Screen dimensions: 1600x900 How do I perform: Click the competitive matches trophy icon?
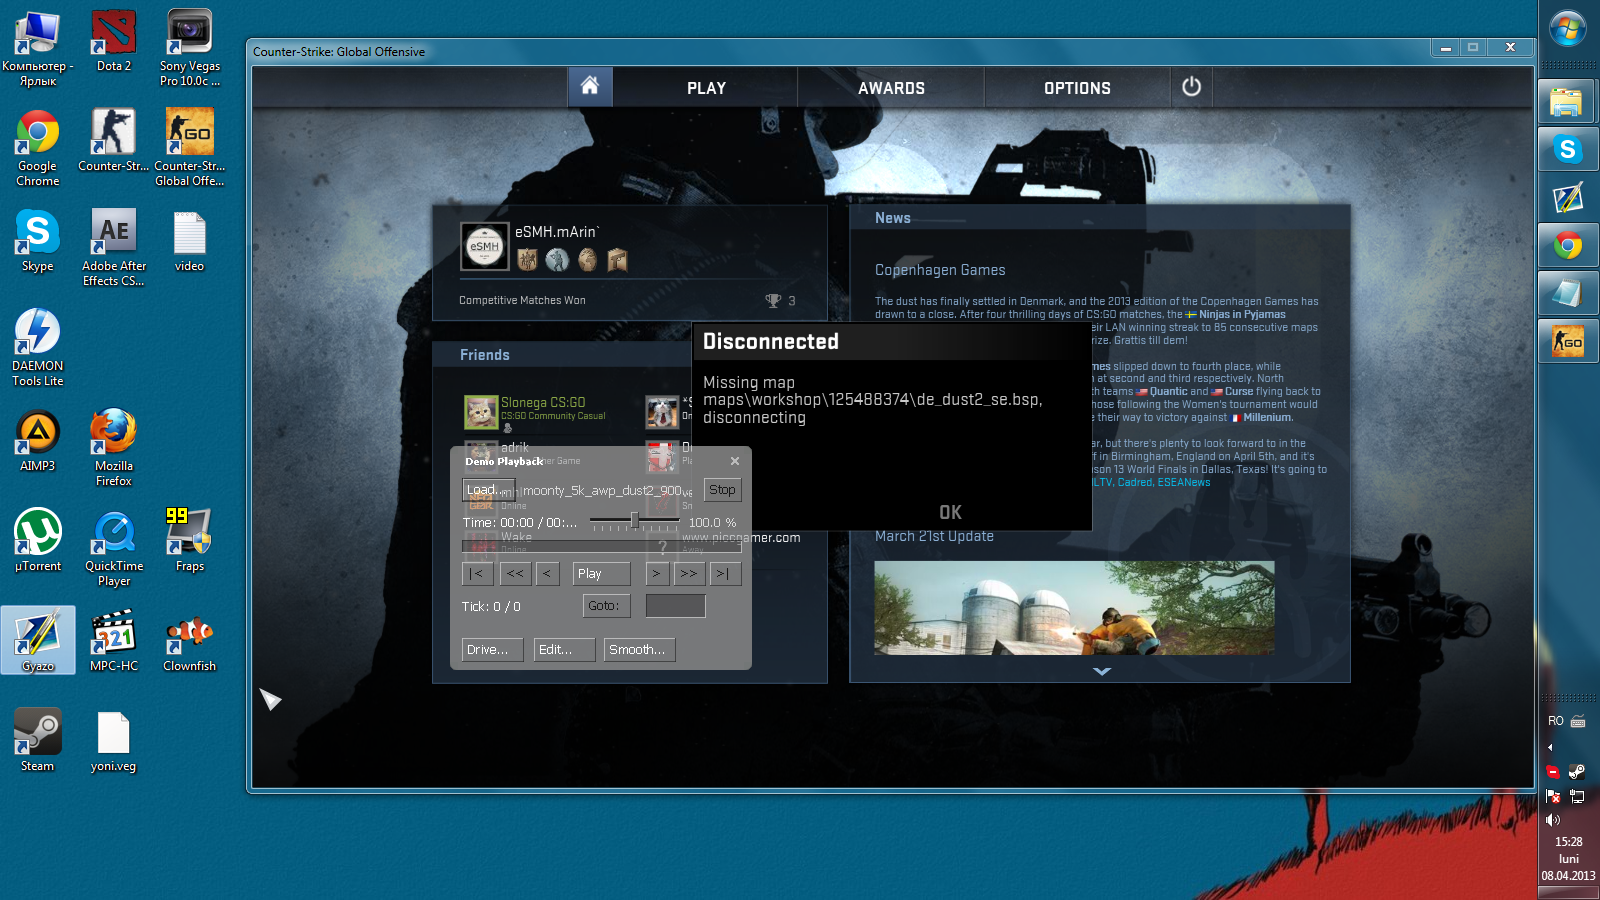pyautogui.click(x=773, y=300)
